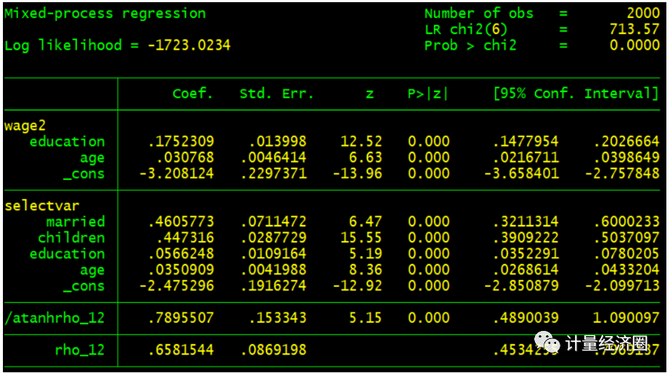
Task: Click the rho_12 standard error .0869198
Action: click(x=273, y=350)
